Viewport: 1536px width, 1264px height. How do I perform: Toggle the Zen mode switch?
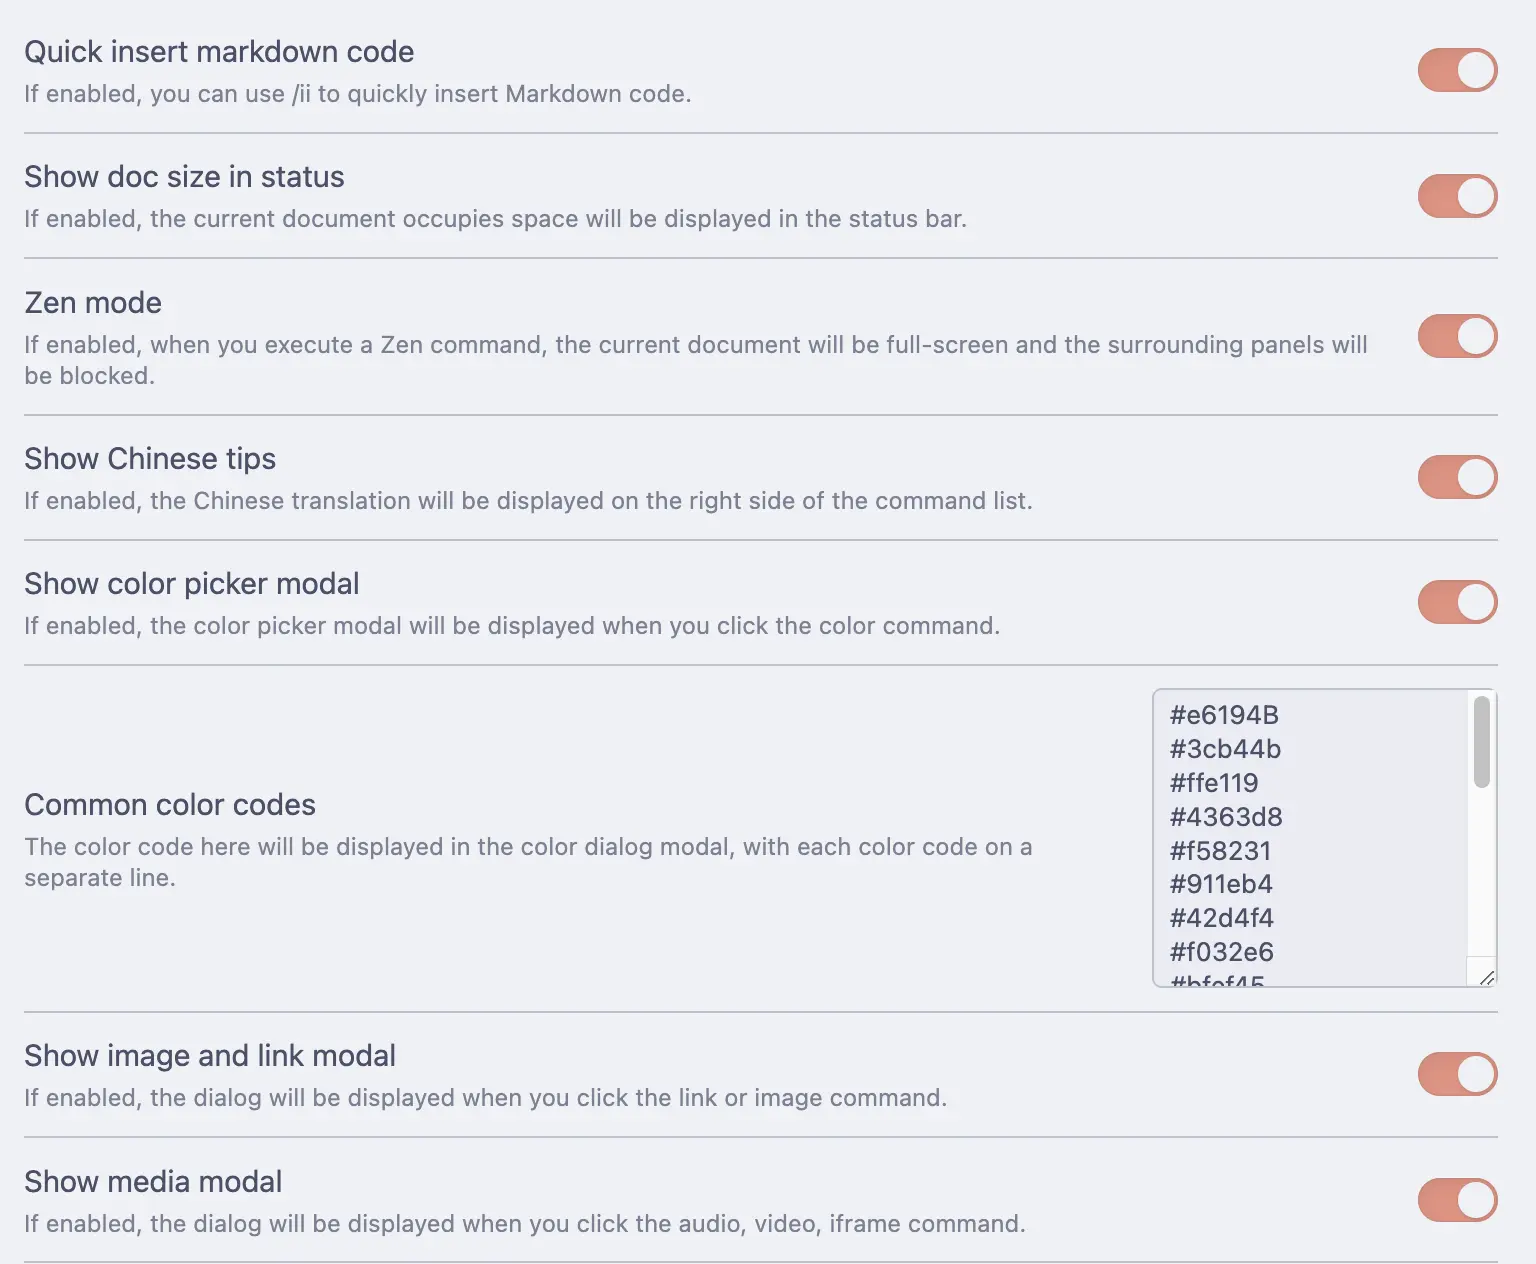[1457, 336]
